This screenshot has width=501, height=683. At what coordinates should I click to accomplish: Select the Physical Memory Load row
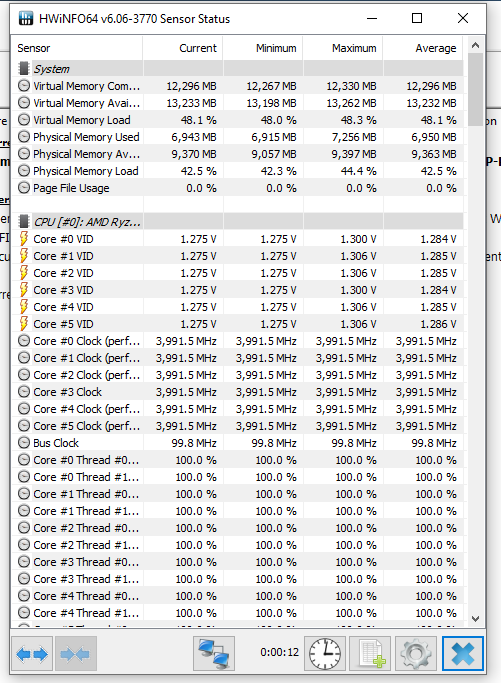(x=238, y=171)
